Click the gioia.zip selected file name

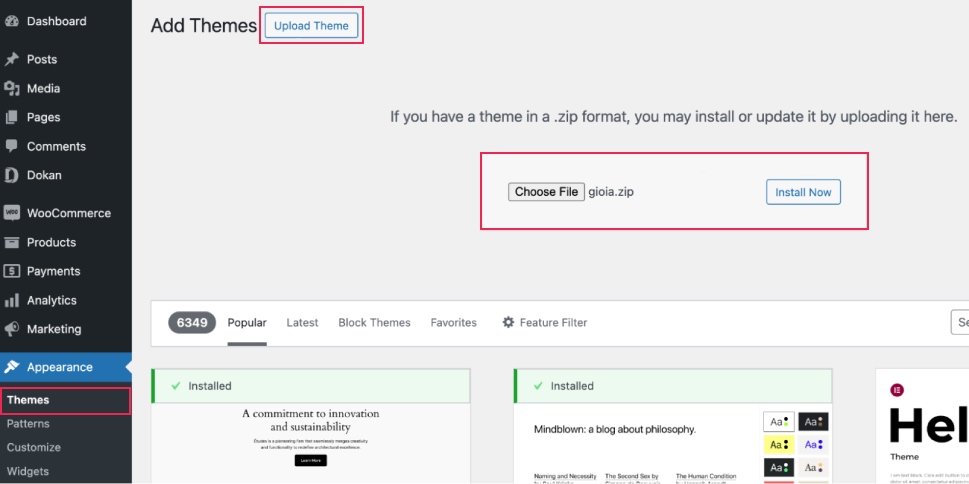coord(611,192)
